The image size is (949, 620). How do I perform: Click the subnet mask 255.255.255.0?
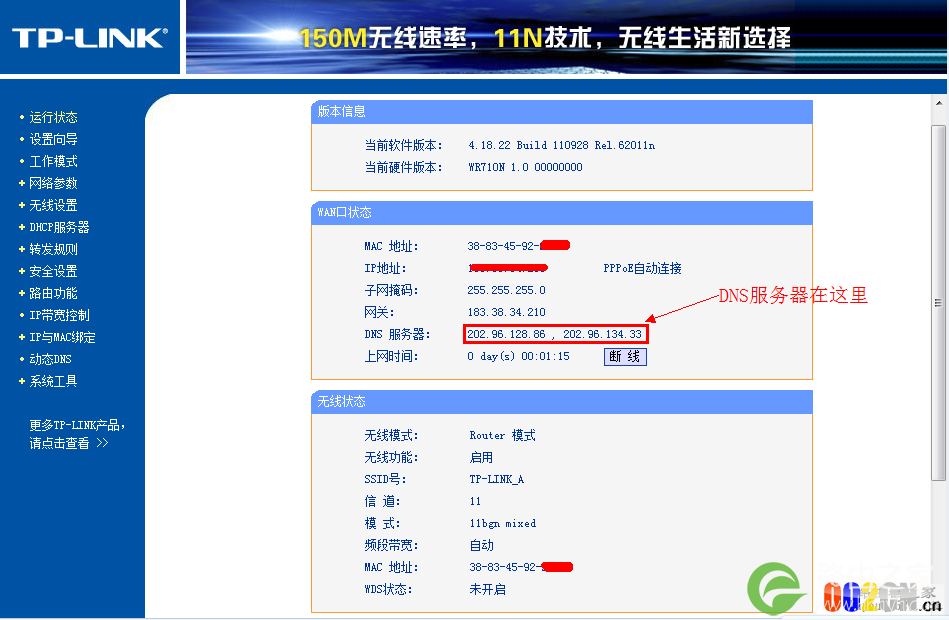pos(506,291)
